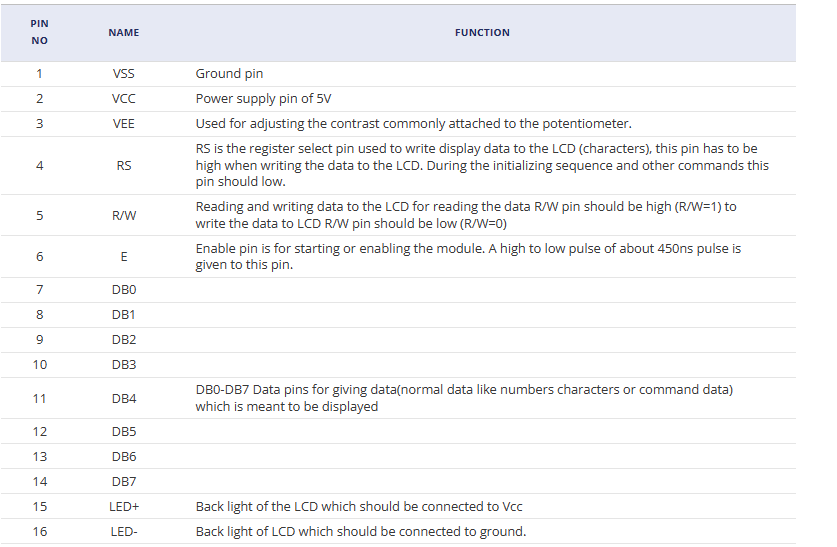Click the RS pin name cell
The width and height of the screenshot is (837, 547).
tap(124, 166)
